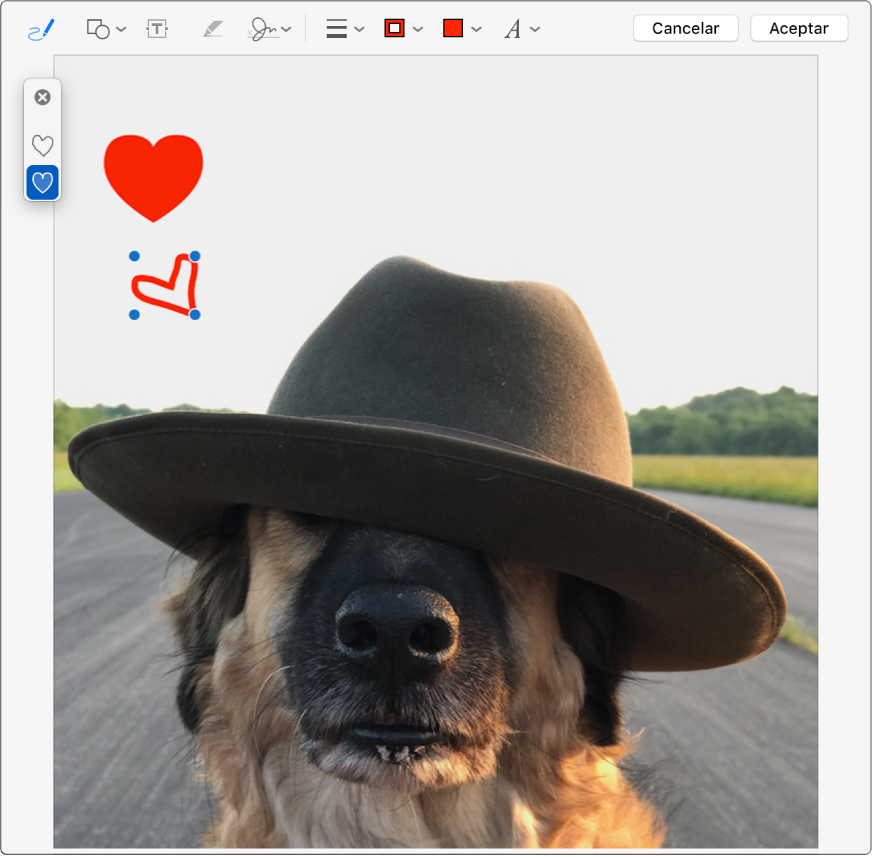Select the large red heart annotation
Viewport: 872px width, 857px height.
[154, 176]
